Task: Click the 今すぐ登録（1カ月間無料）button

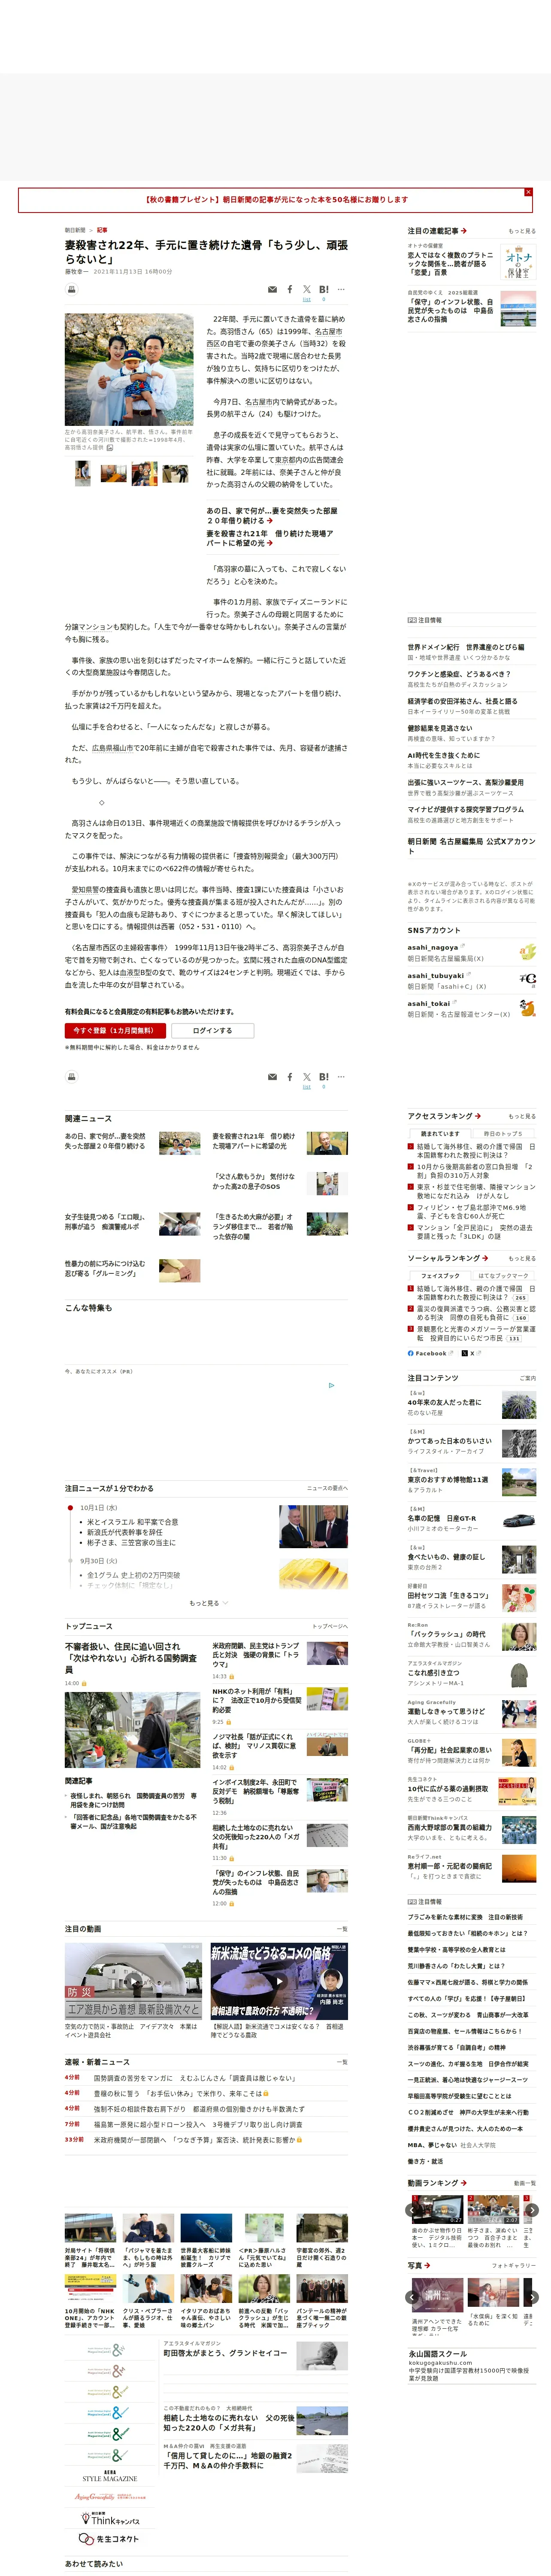Action: click(115, 1031)
